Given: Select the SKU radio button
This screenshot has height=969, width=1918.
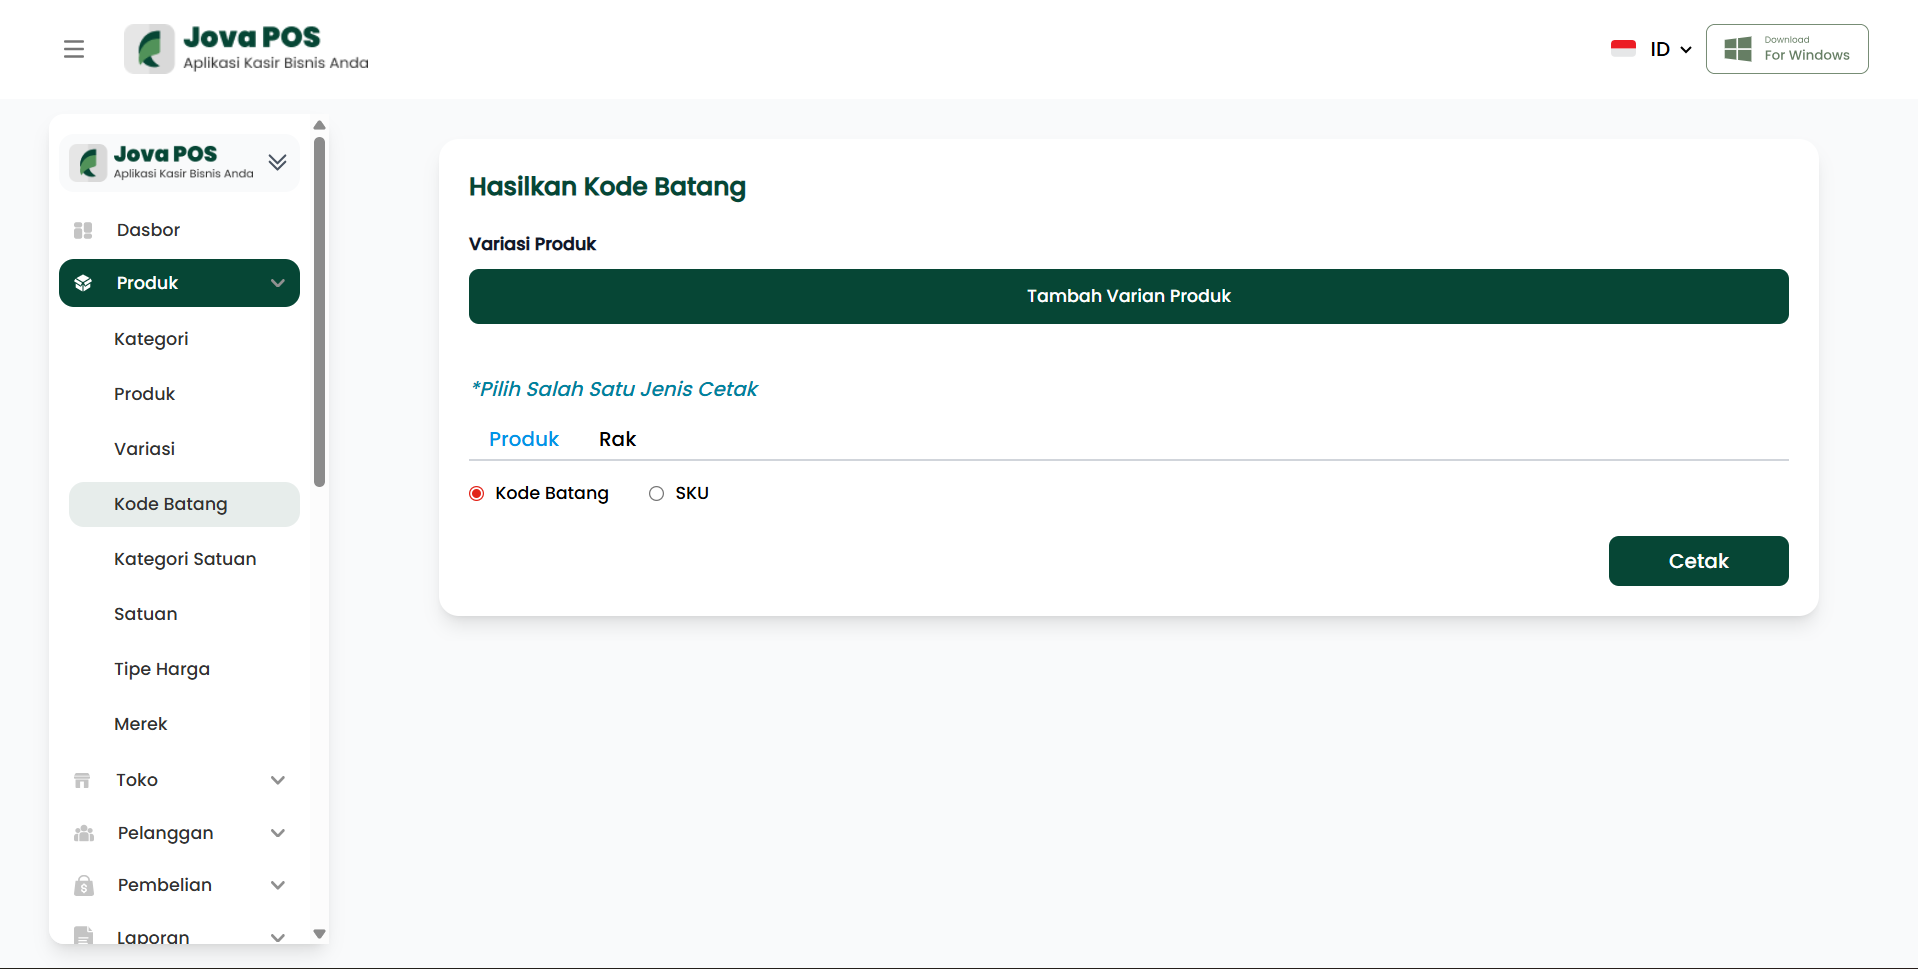Looking at the screenshot, I should [x=656, y=494].
